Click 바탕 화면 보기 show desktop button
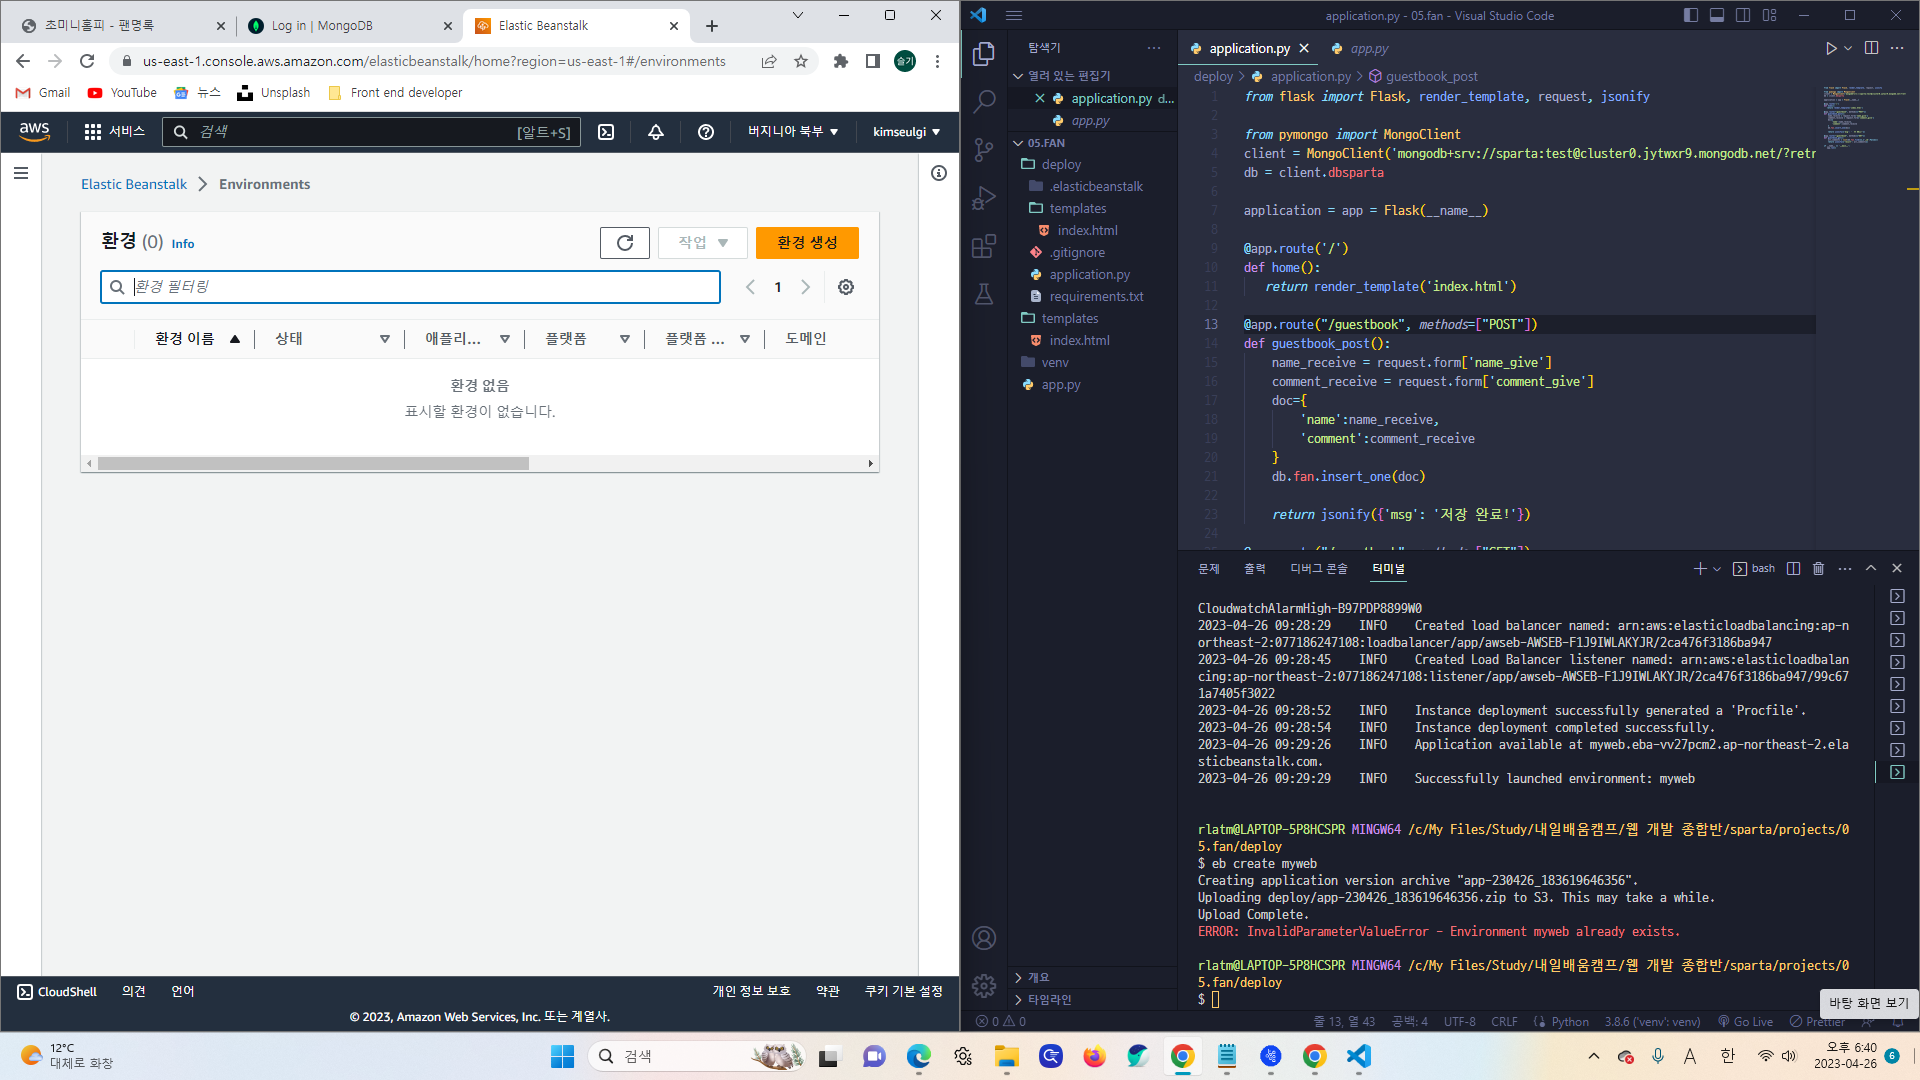 [x=1869, y=1003]
